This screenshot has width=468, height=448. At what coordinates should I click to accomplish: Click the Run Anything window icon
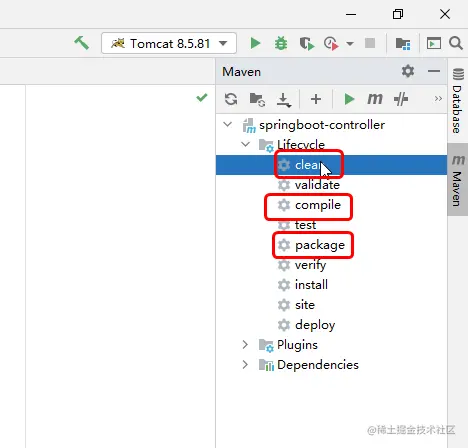click(x=434, y=43)
